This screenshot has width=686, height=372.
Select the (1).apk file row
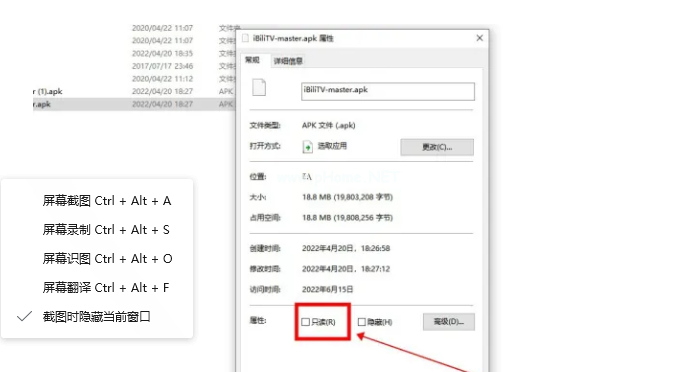[133, 91]
